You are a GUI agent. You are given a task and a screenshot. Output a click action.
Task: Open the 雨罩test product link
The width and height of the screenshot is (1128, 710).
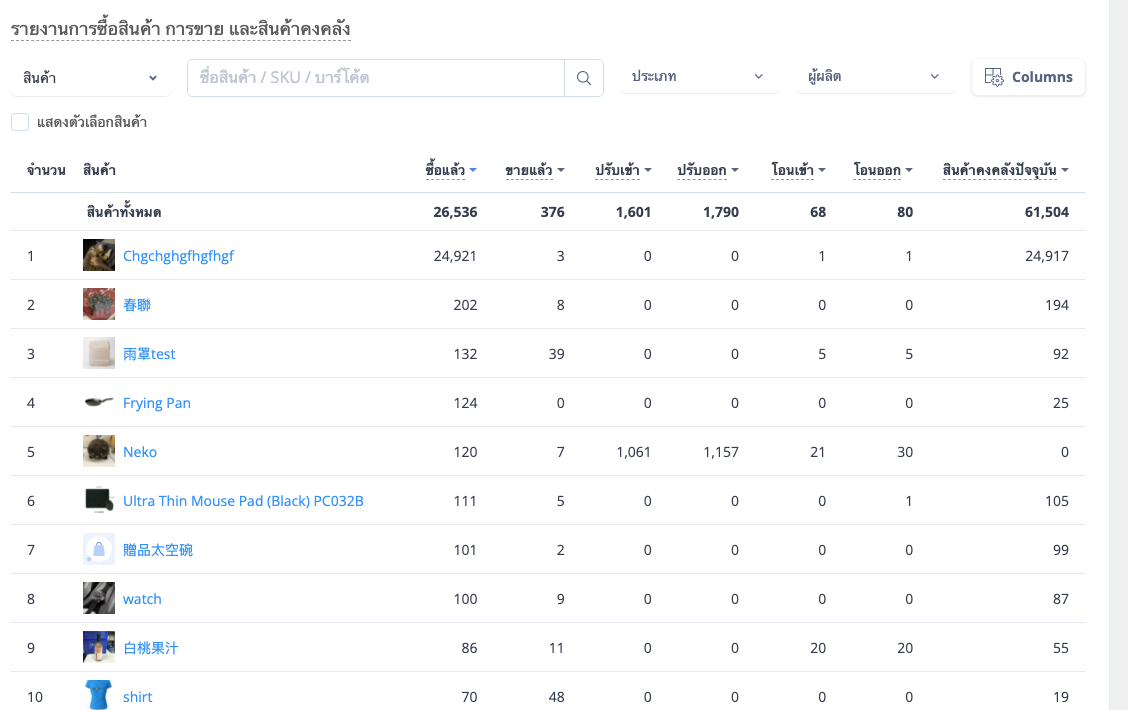(149, 353)
